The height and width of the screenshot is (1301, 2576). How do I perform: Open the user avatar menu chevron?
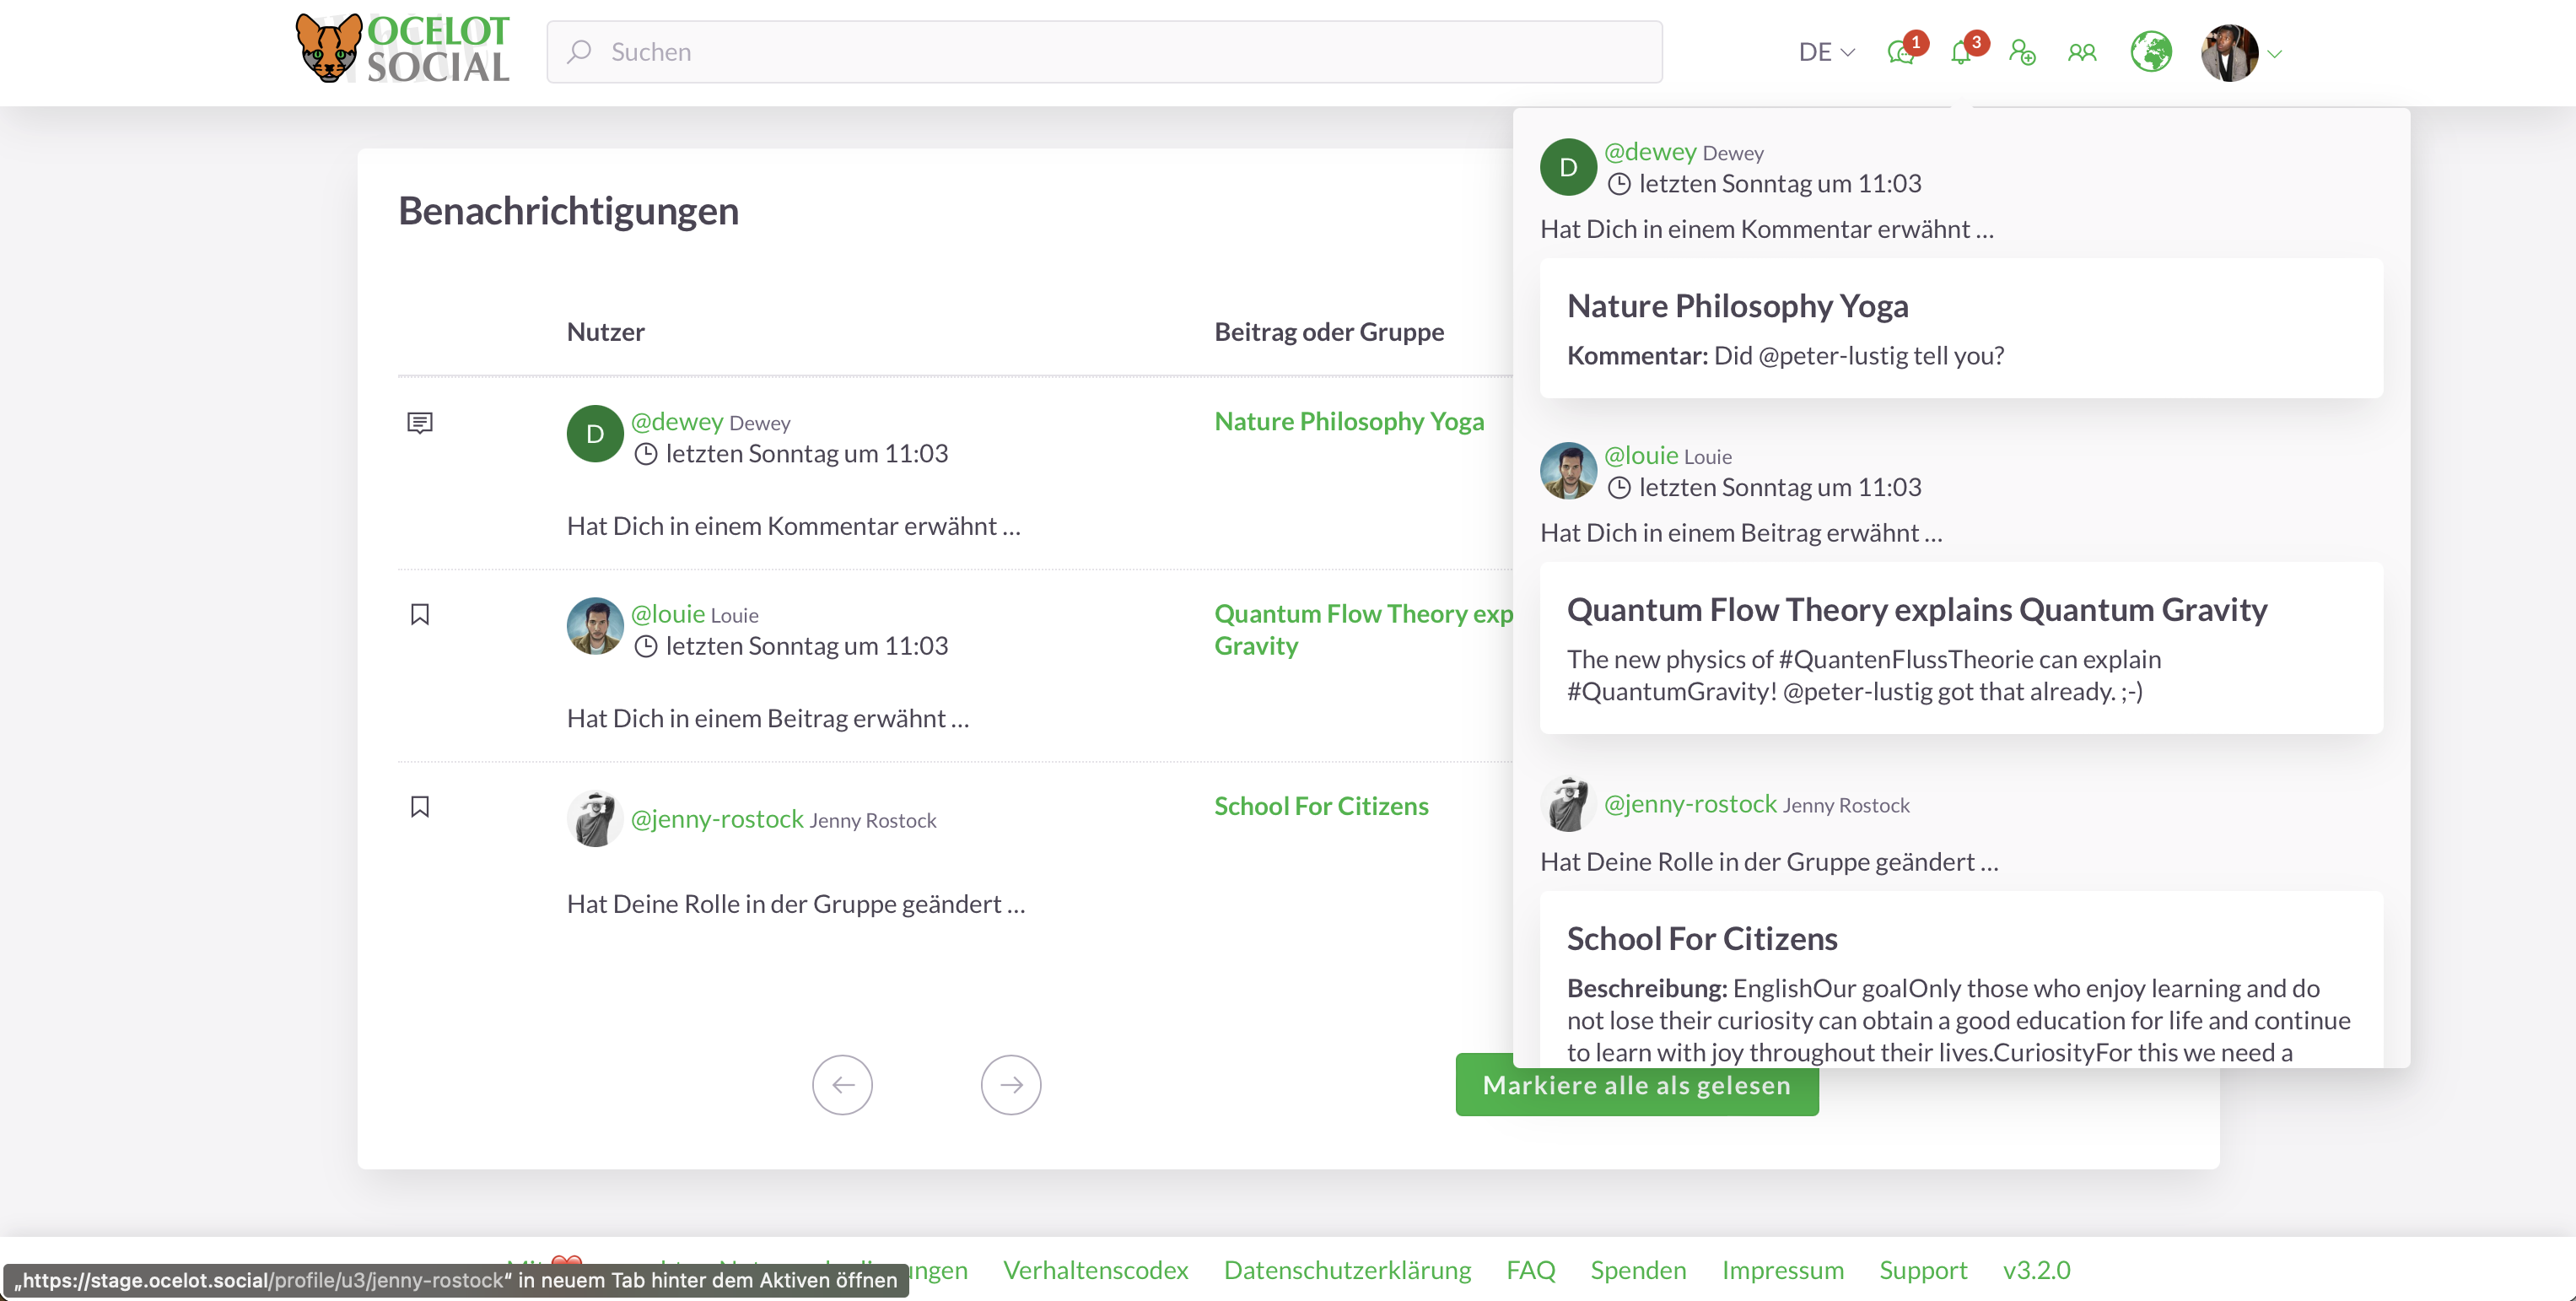(x=2275, y=54)
